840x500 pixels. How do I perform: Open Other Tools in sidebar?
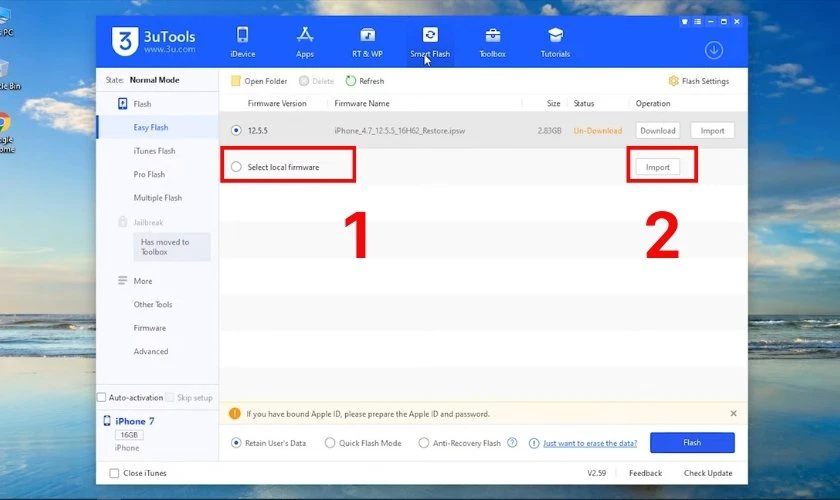pyautogui.click(x=153, y=304)
